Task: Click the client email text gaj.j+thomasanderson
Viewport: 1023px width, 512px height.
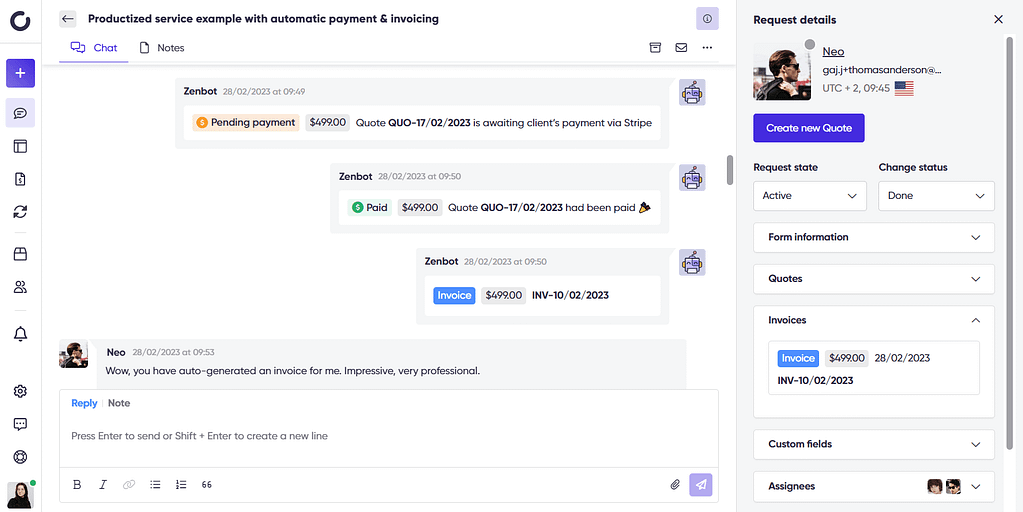Action: click(883, 70)
